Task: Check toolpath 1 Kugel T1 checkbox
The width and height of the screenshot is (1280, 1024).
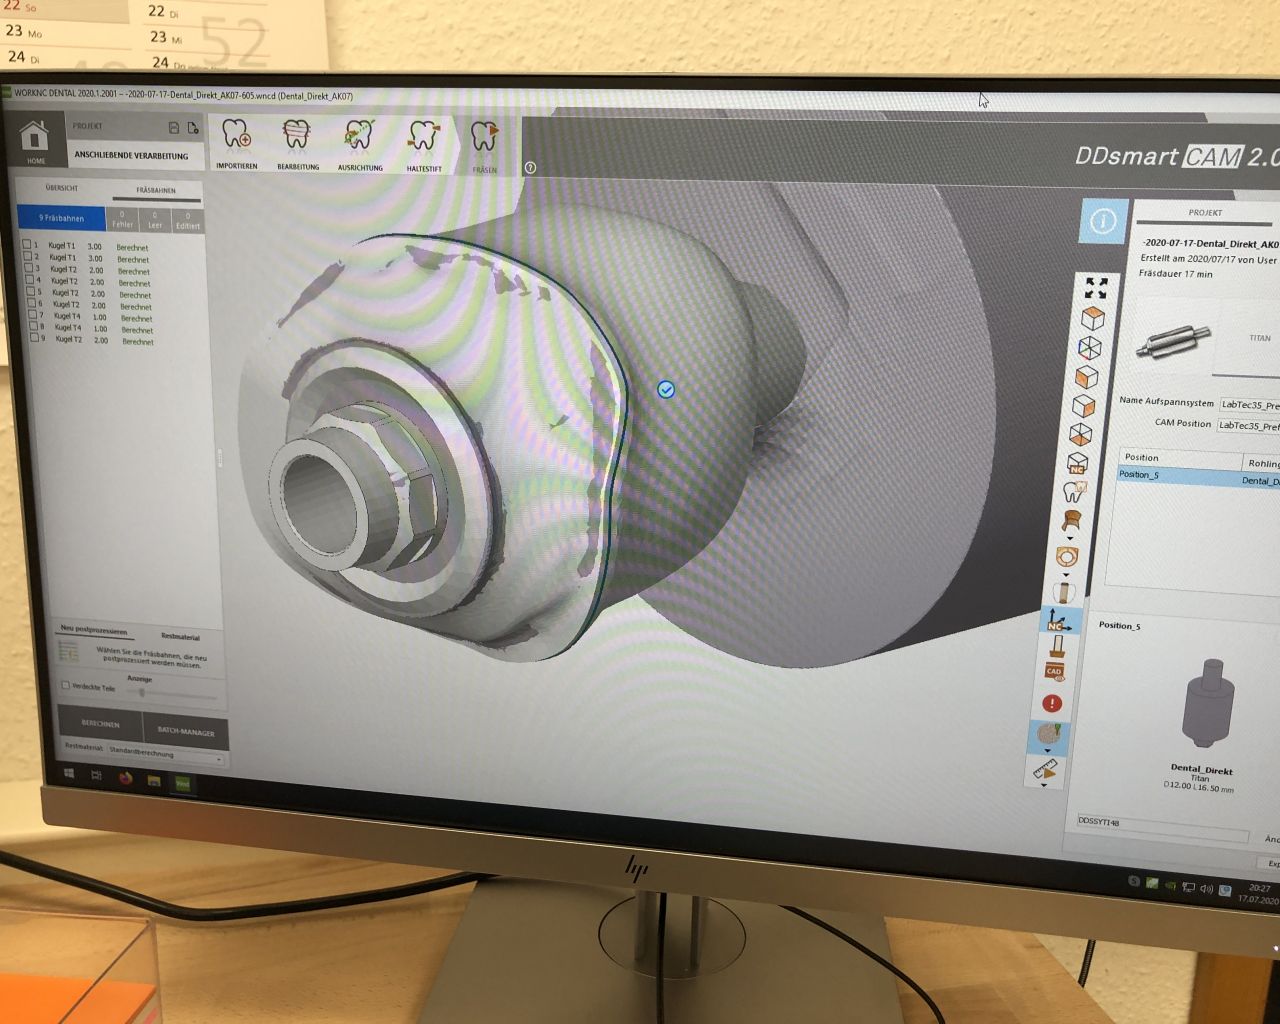Action: point(27,244)
